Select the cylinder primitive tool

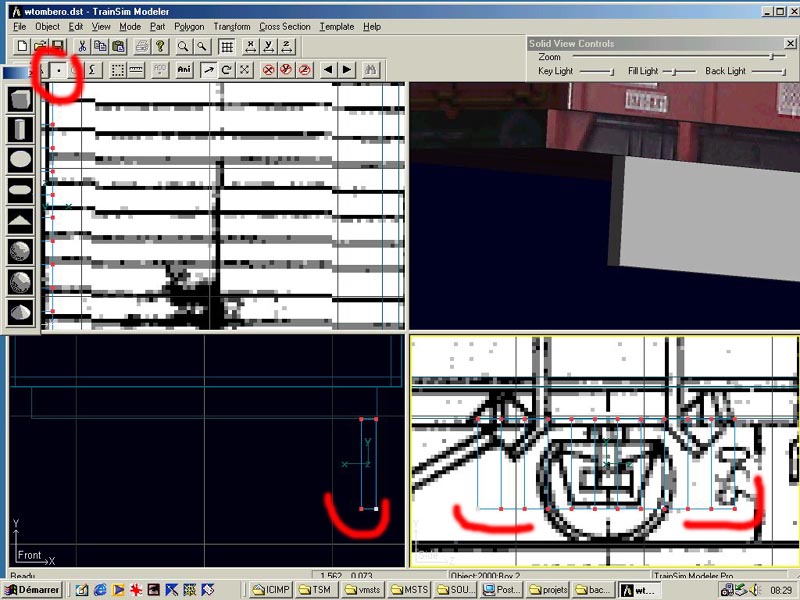coord(21,131)
